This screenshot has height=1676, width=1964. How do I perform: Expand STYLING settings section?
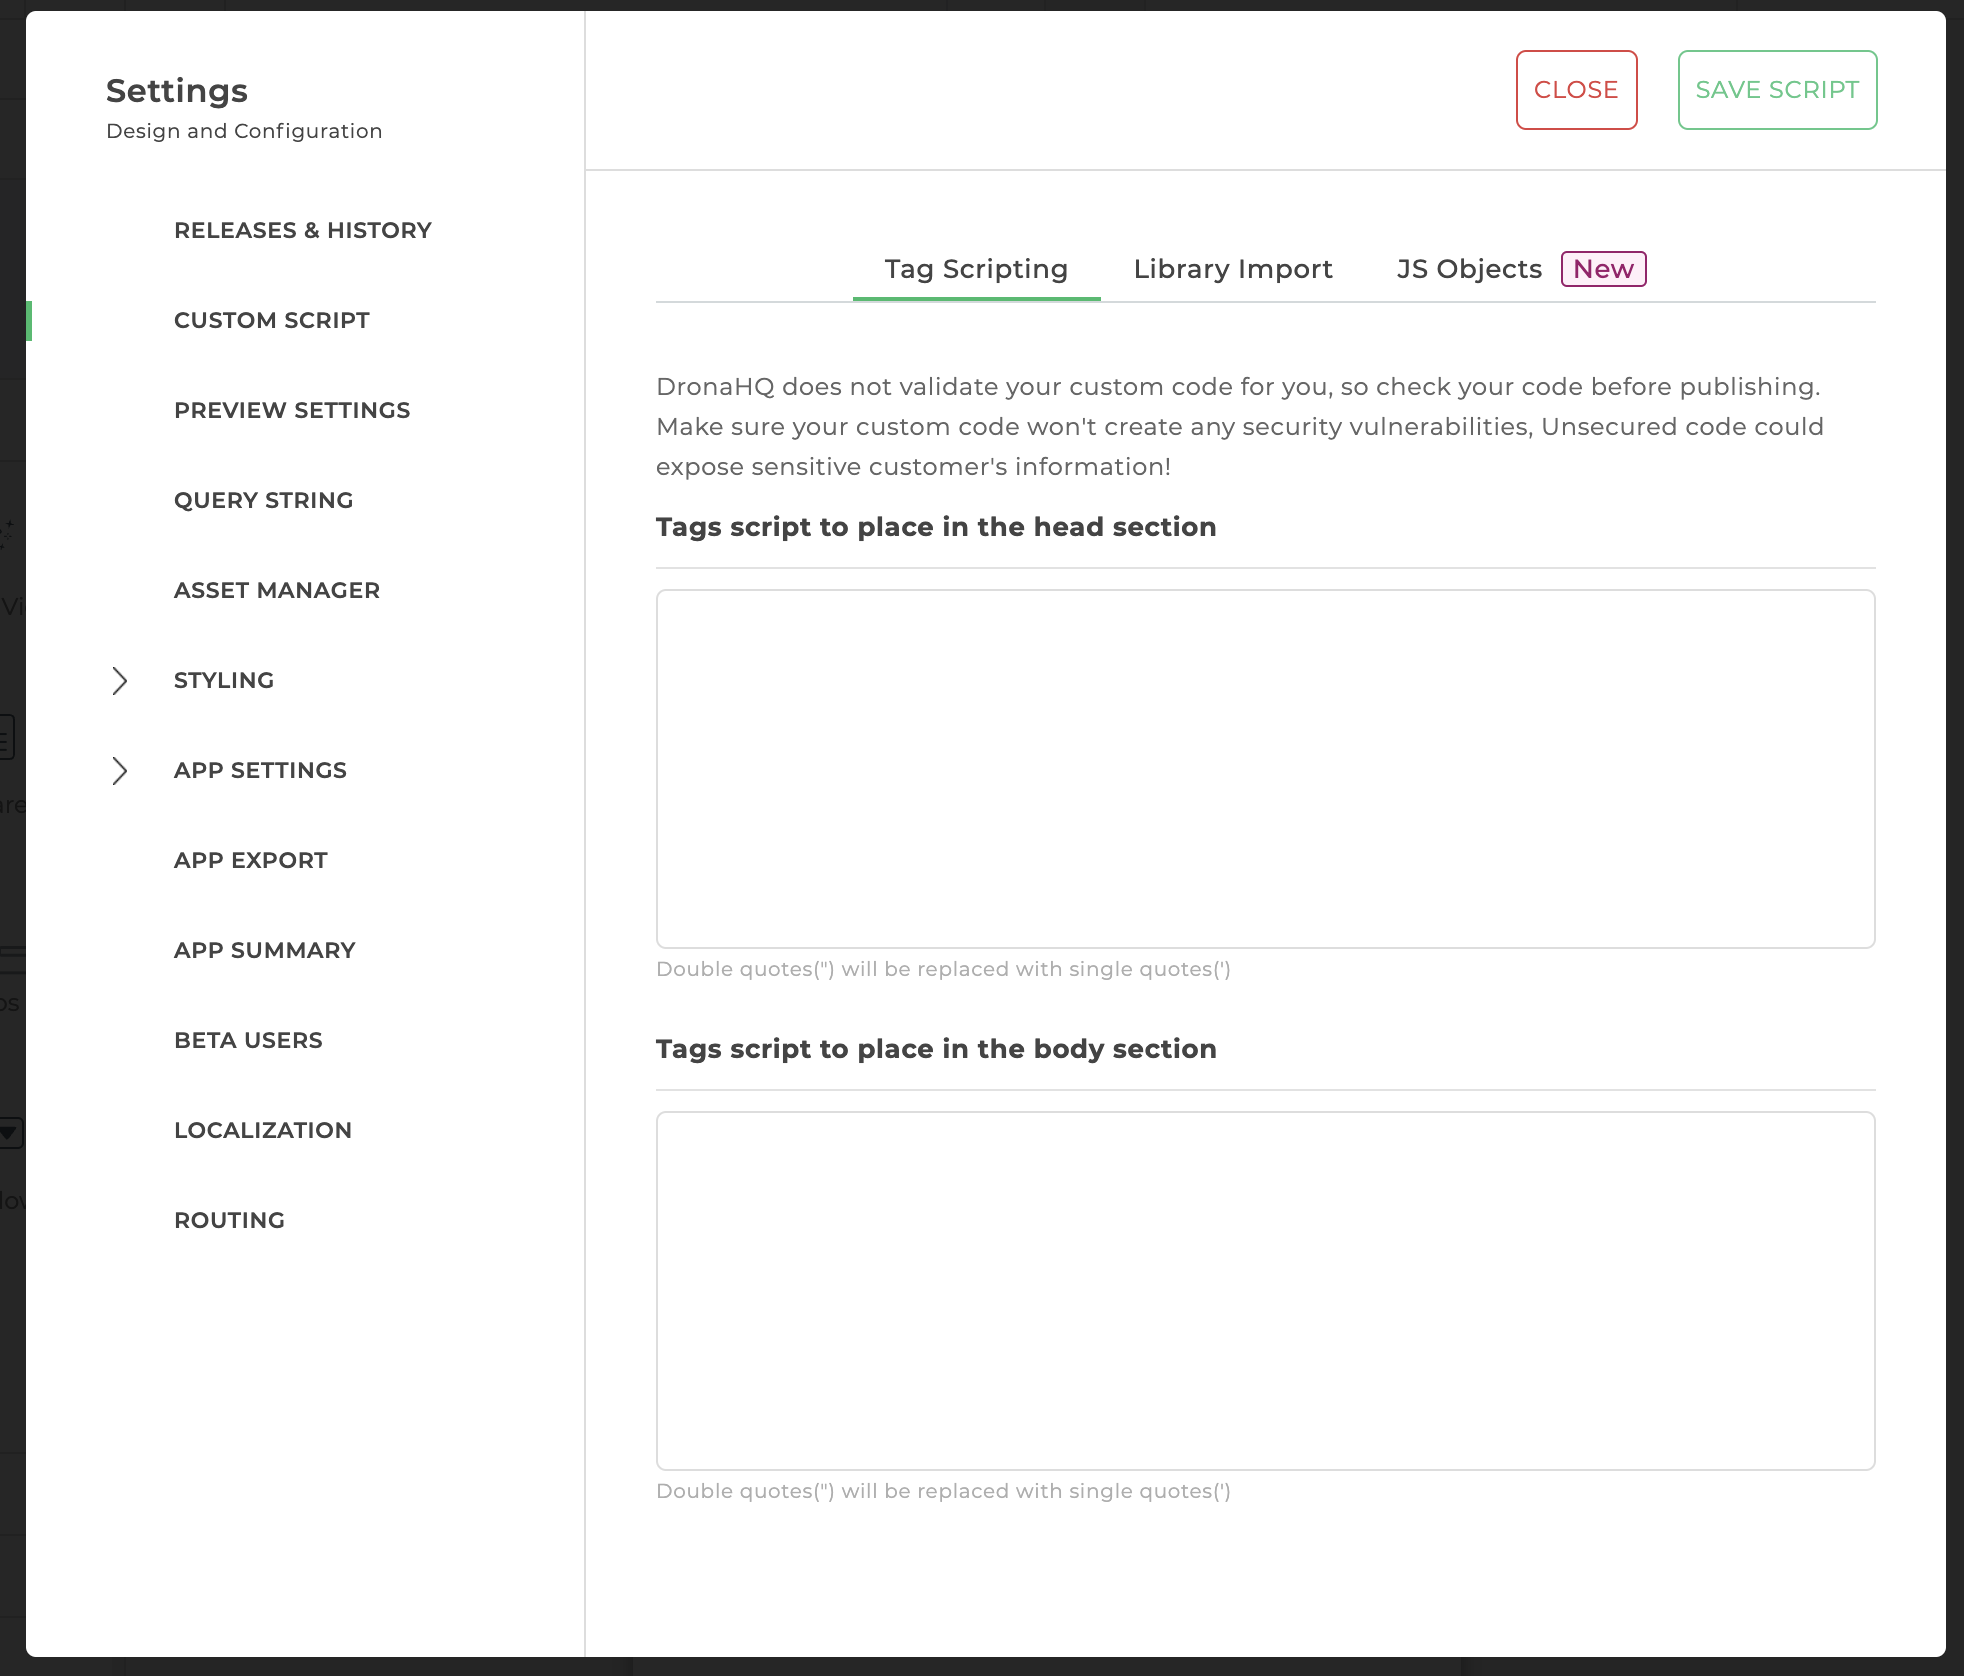[118, 680]
